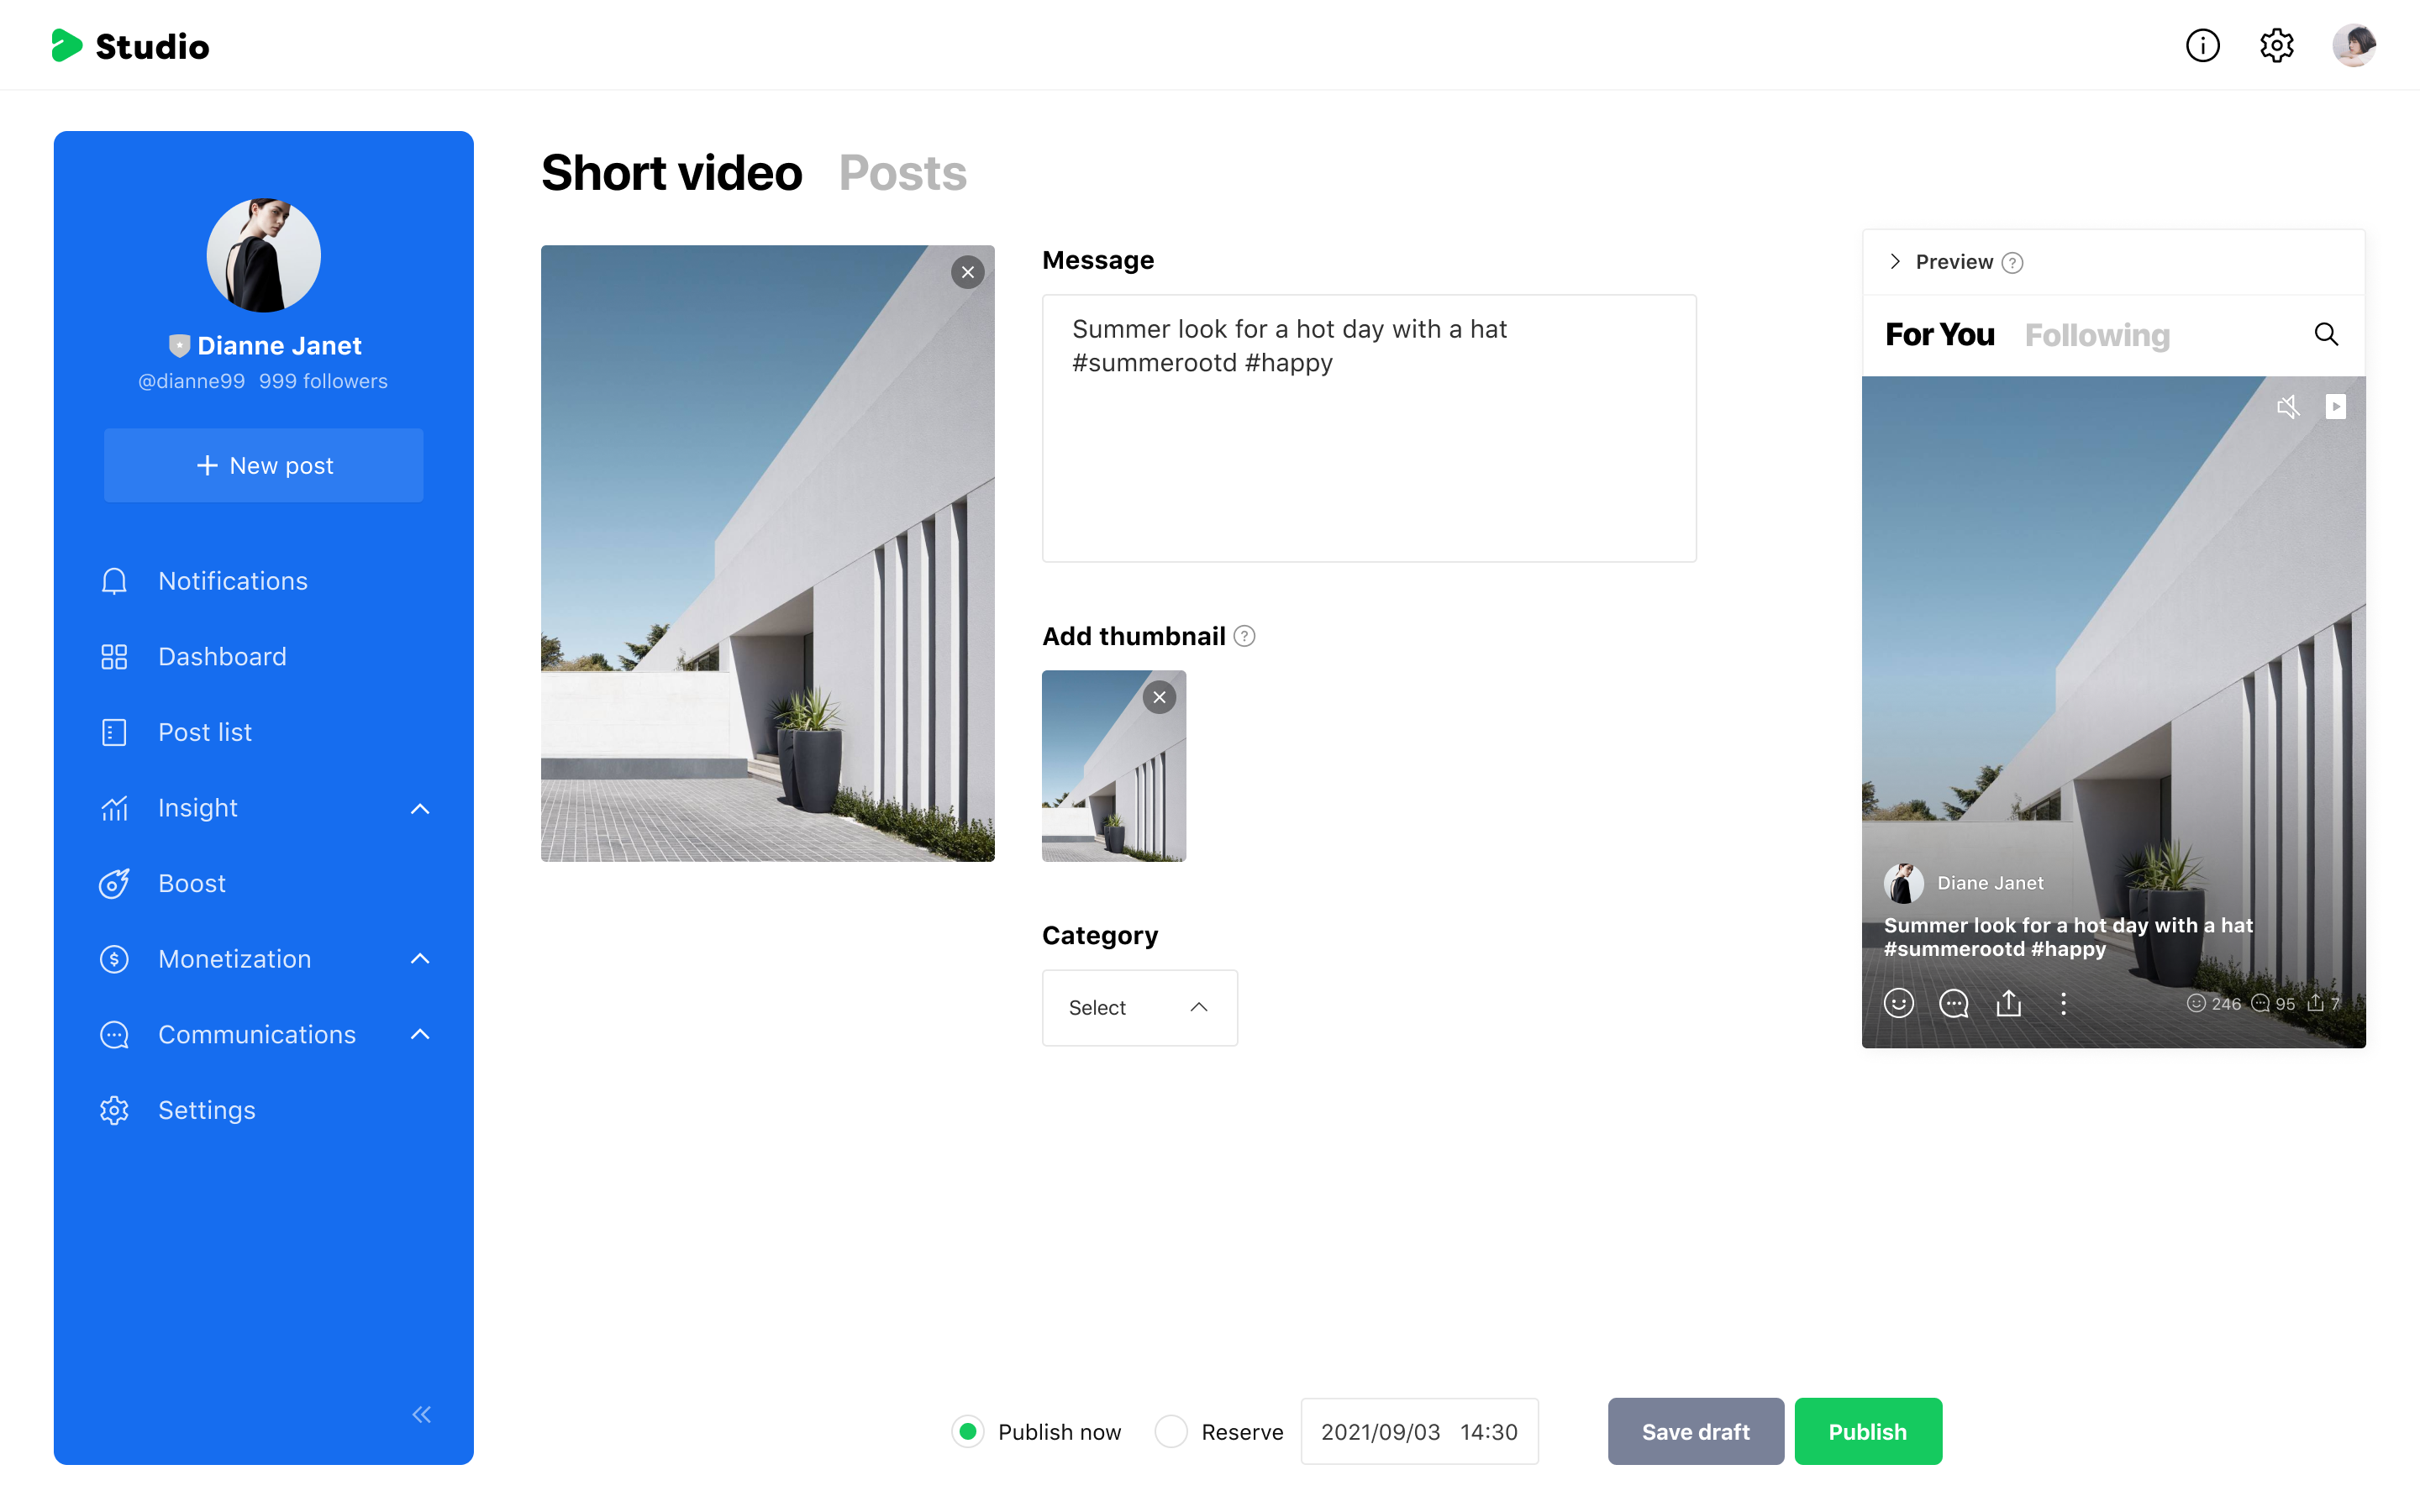Click into the Message text area
The width and height of the screenshot is (2420, 1512).
(x=1369, y=428)
